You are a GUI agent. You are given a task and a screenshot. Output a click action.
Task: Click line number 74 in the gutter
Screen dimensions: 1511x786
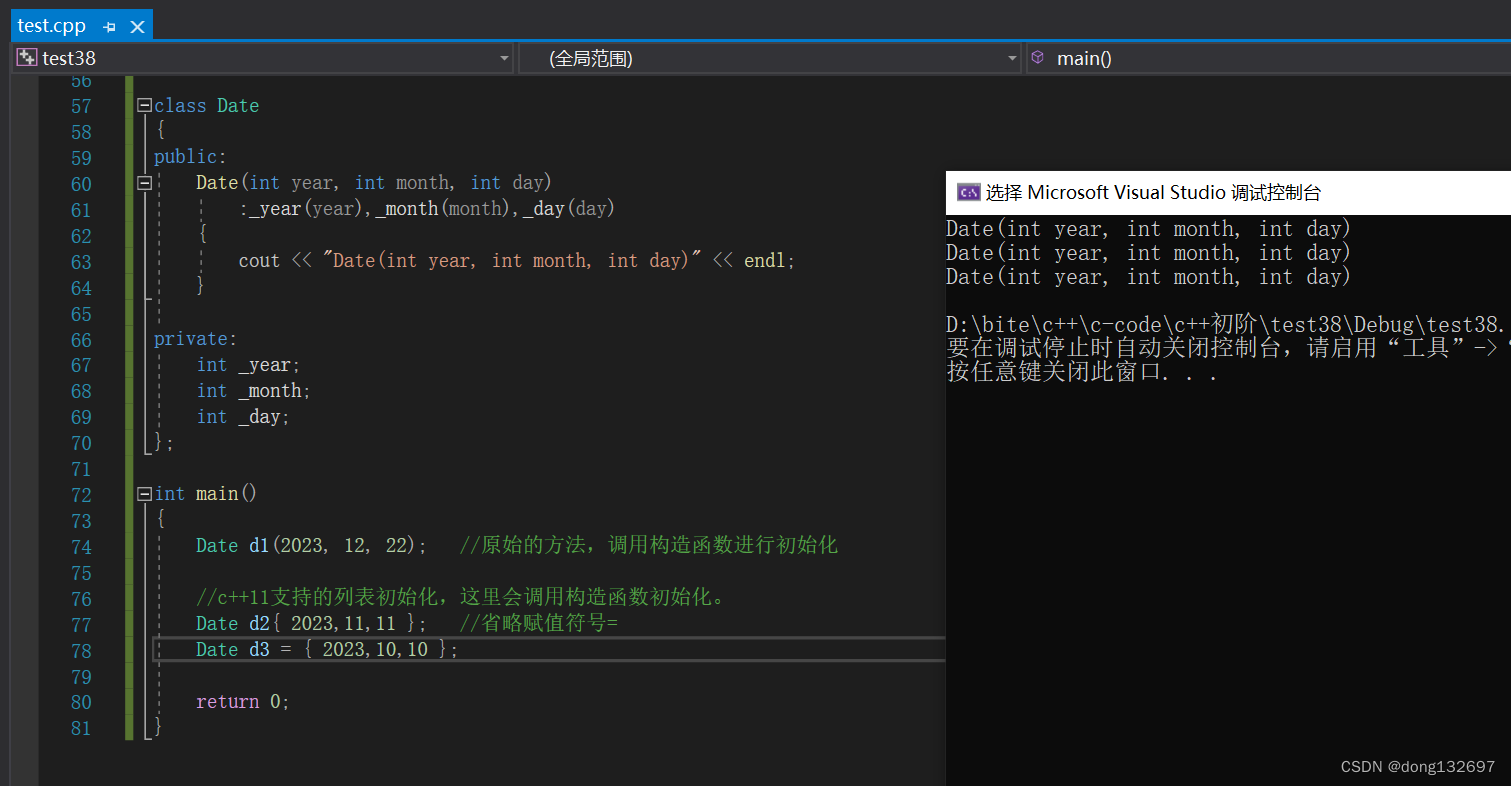coord(80,547)
